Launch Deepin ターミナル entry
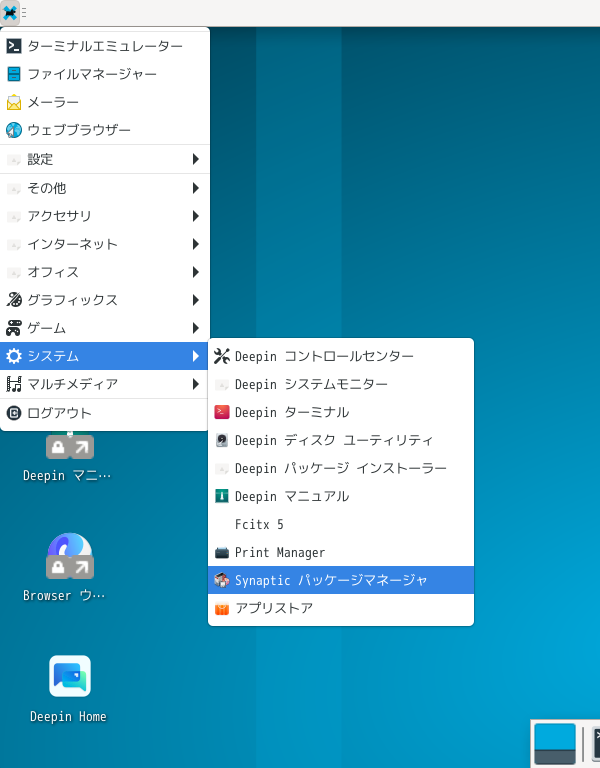600x768 pixels. (341, 412)
